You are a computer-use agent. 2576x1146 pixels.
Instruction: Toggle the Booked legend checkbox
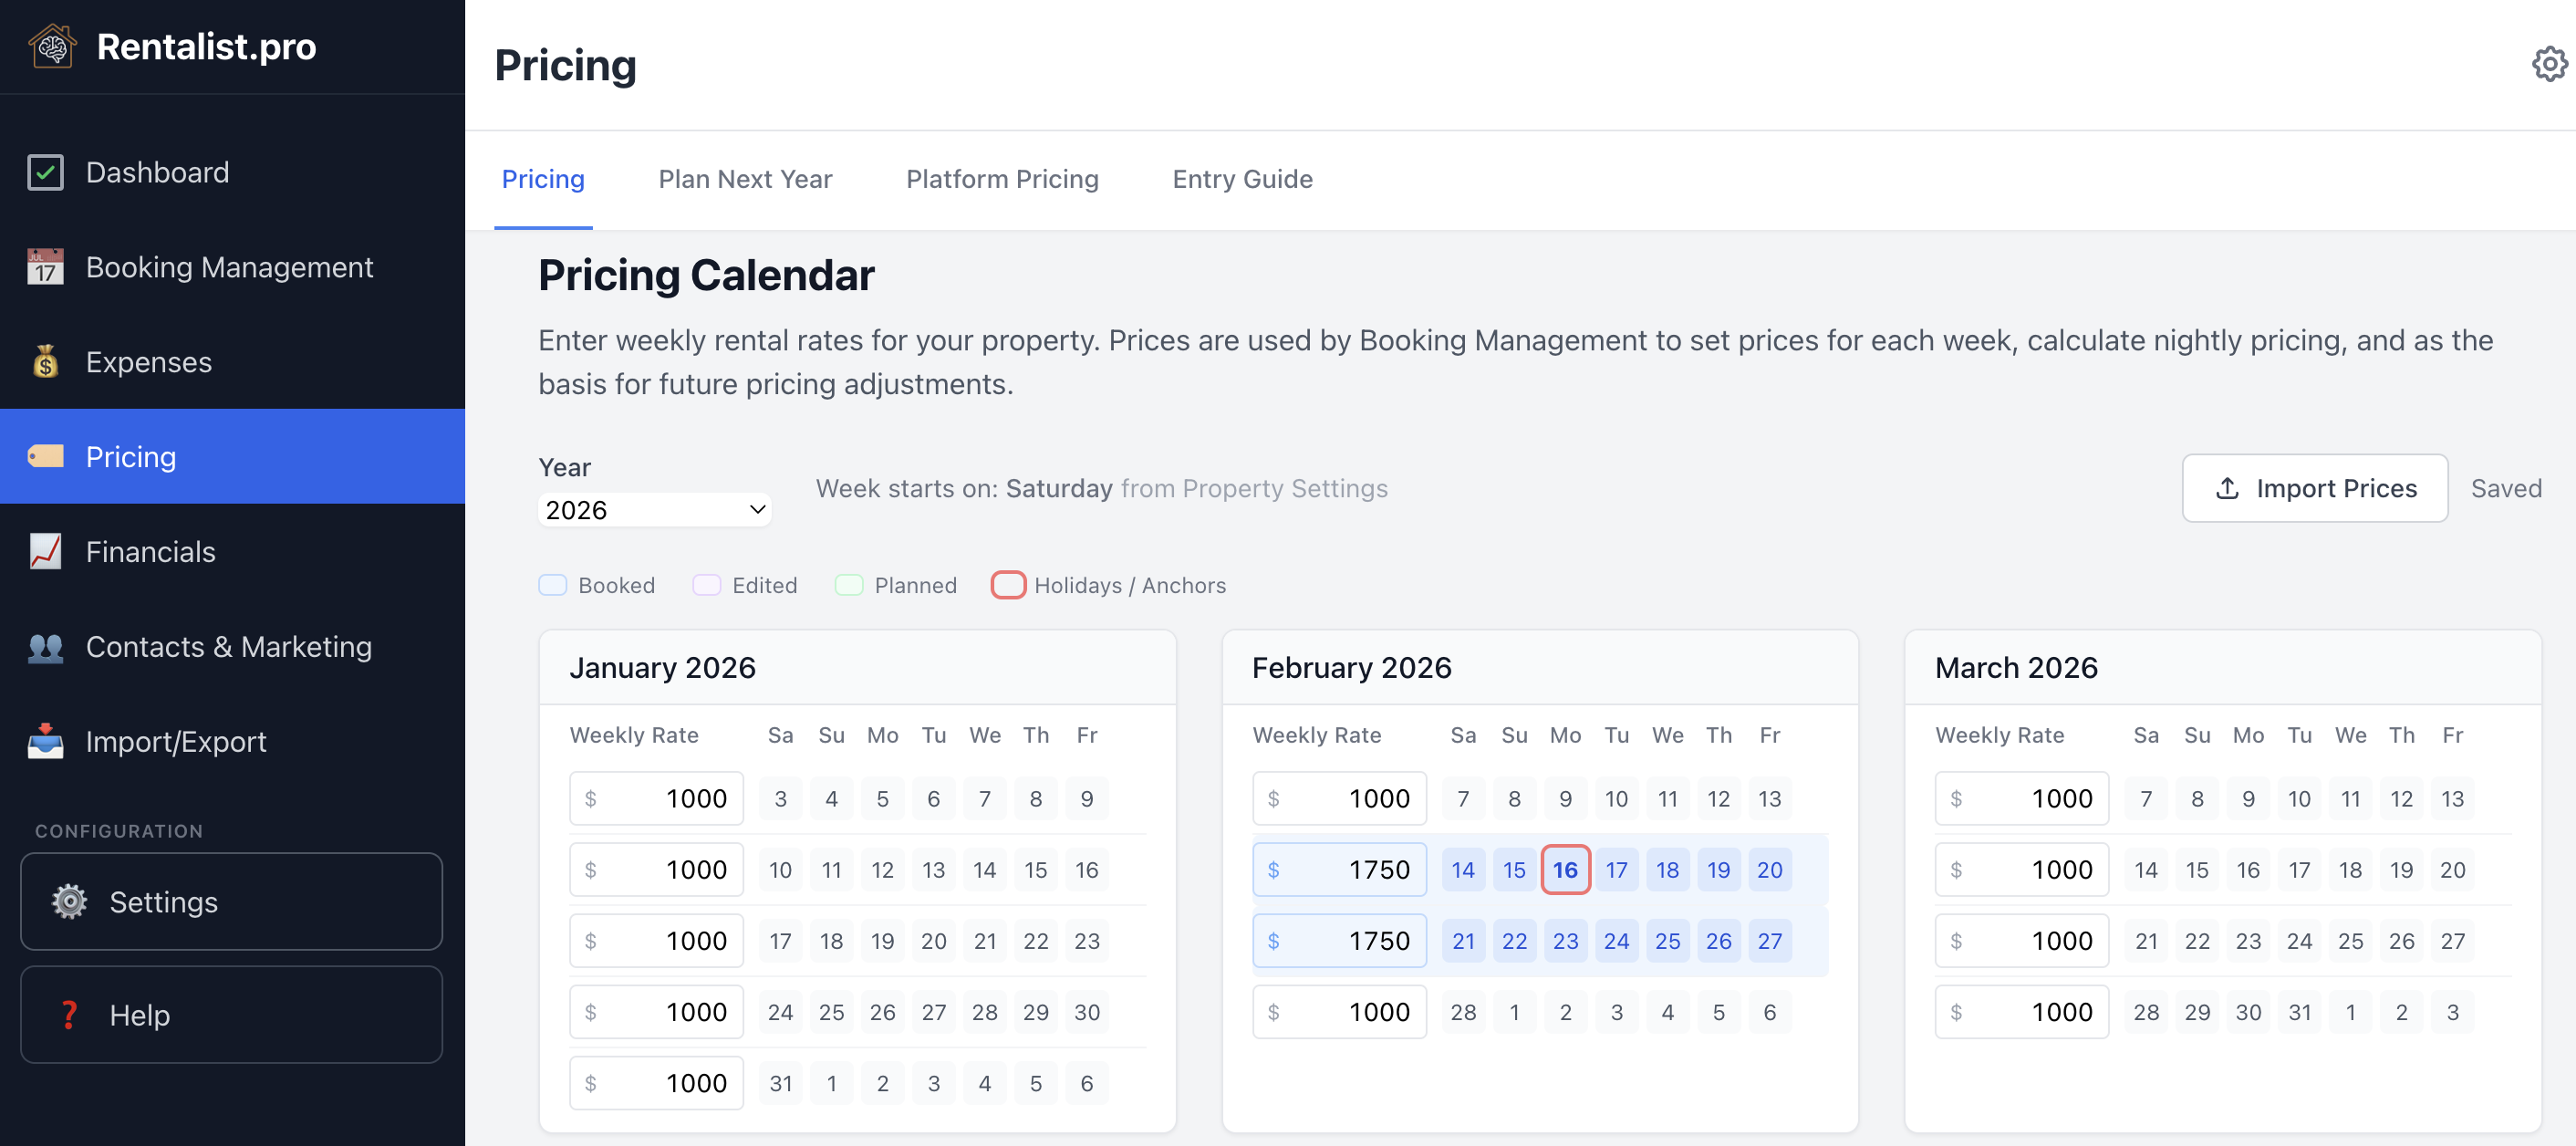coord(553,585)
